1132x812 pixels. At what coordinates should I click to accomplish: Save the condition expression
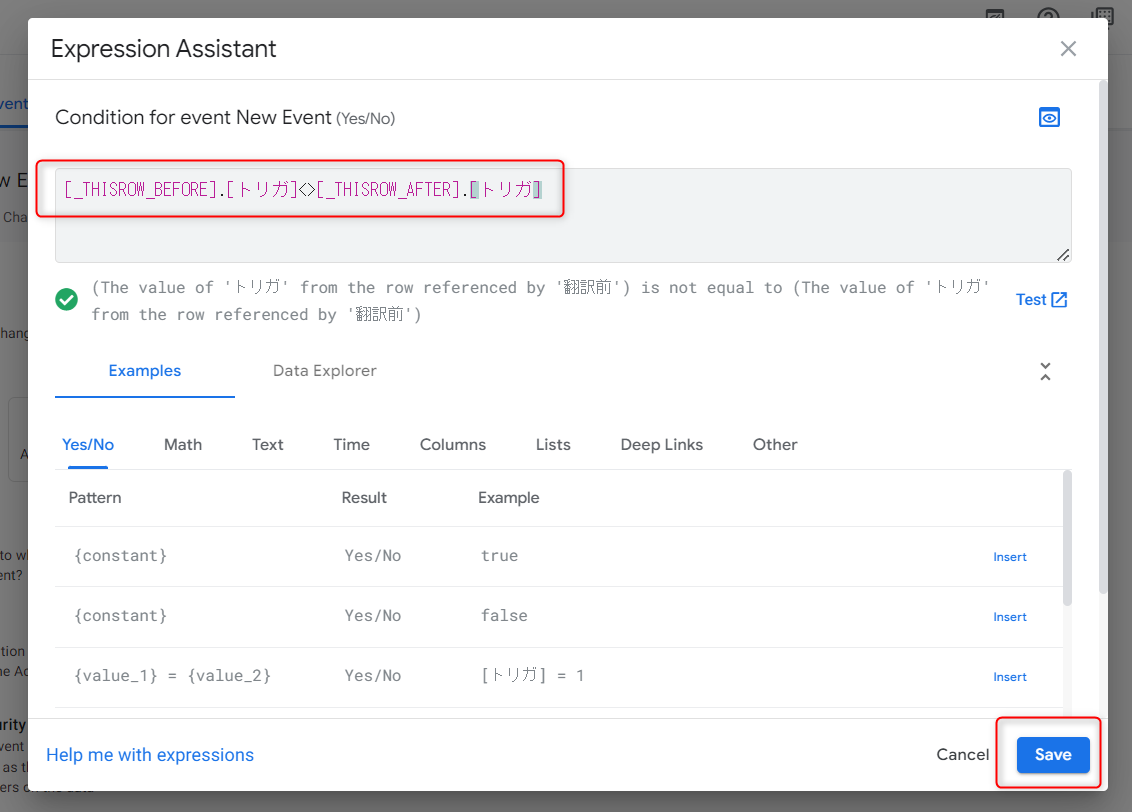(1052, 755)
